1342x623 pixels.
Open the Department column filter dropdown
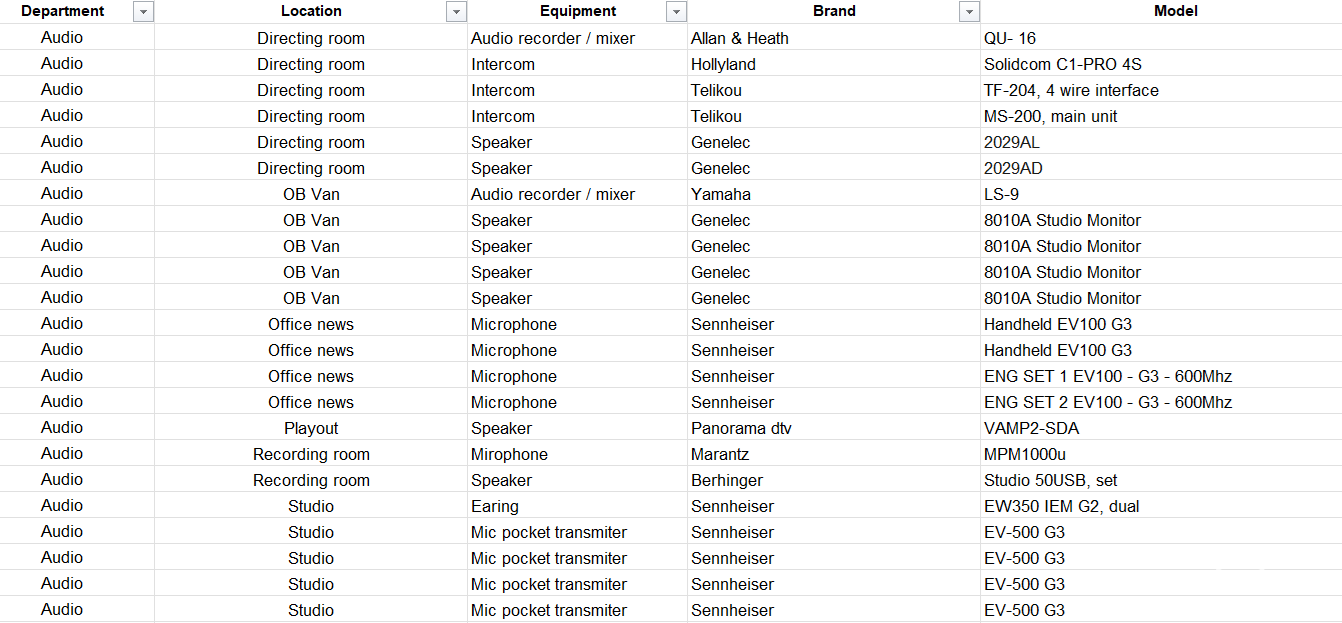tap(143, 12)
